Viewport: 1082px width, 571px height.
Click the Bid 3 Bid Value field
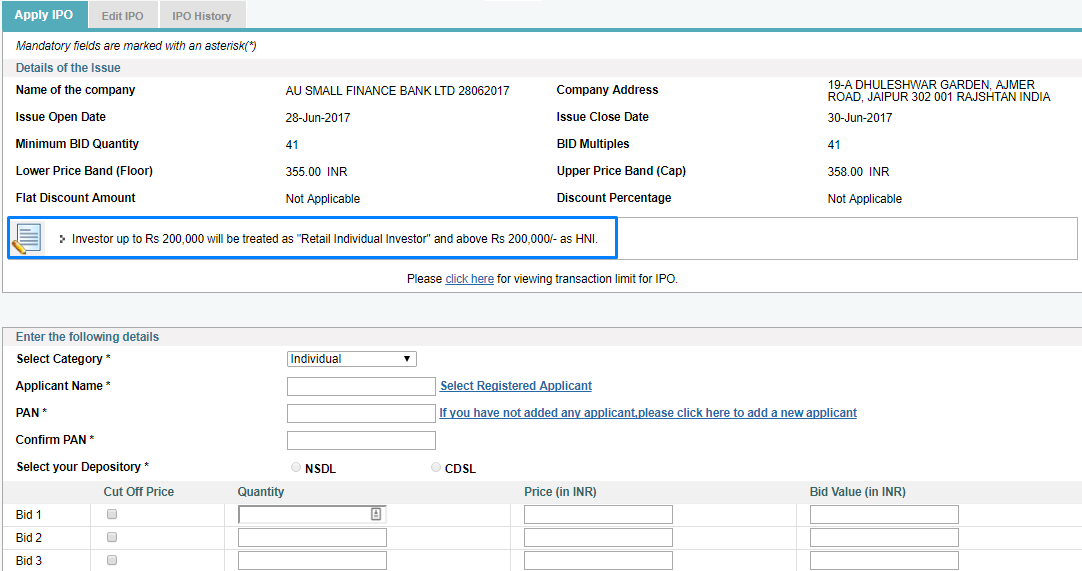pyautogui.click(x=884, y=560)
